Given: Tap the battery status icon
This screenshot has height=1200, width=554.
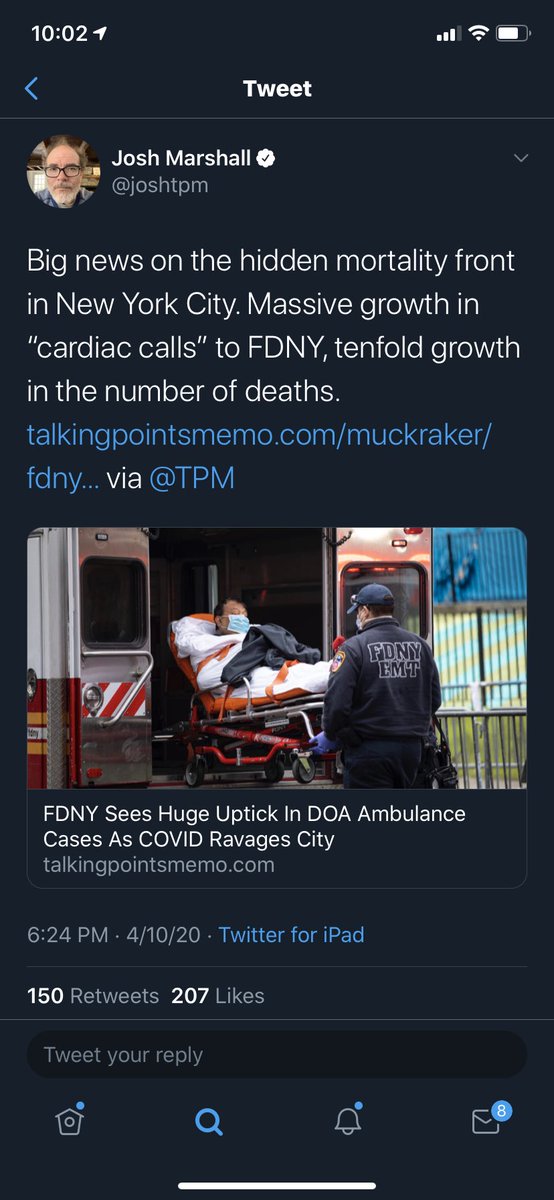Looking at the screenshot, I should (x=514, y=33).
